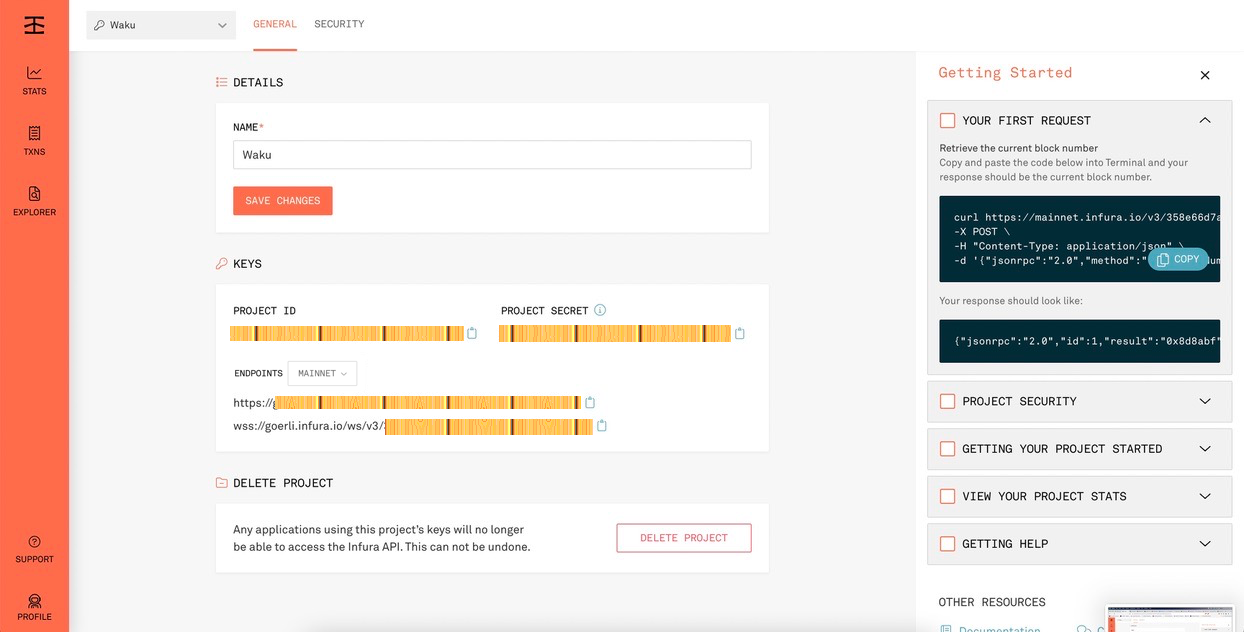The width and height of the screenshot is (1244, 632).
Task: Click the Project Secret info icon
Action: 600,310
